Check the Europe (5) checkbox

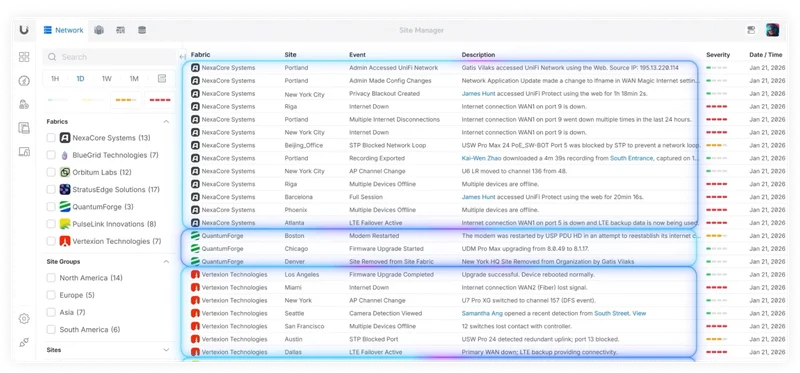51,295
